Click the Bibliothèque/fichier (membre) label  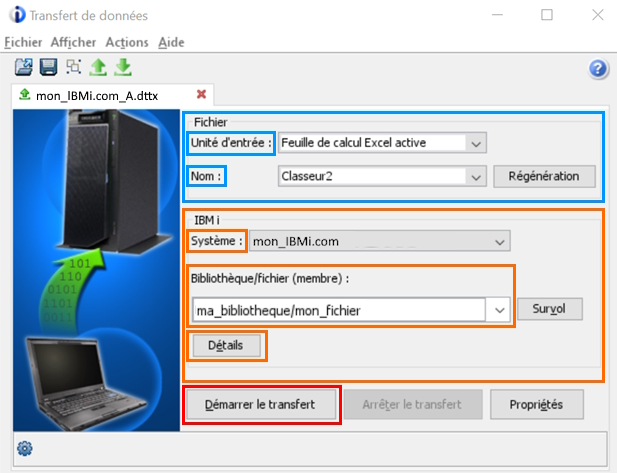tap(270, 279)
